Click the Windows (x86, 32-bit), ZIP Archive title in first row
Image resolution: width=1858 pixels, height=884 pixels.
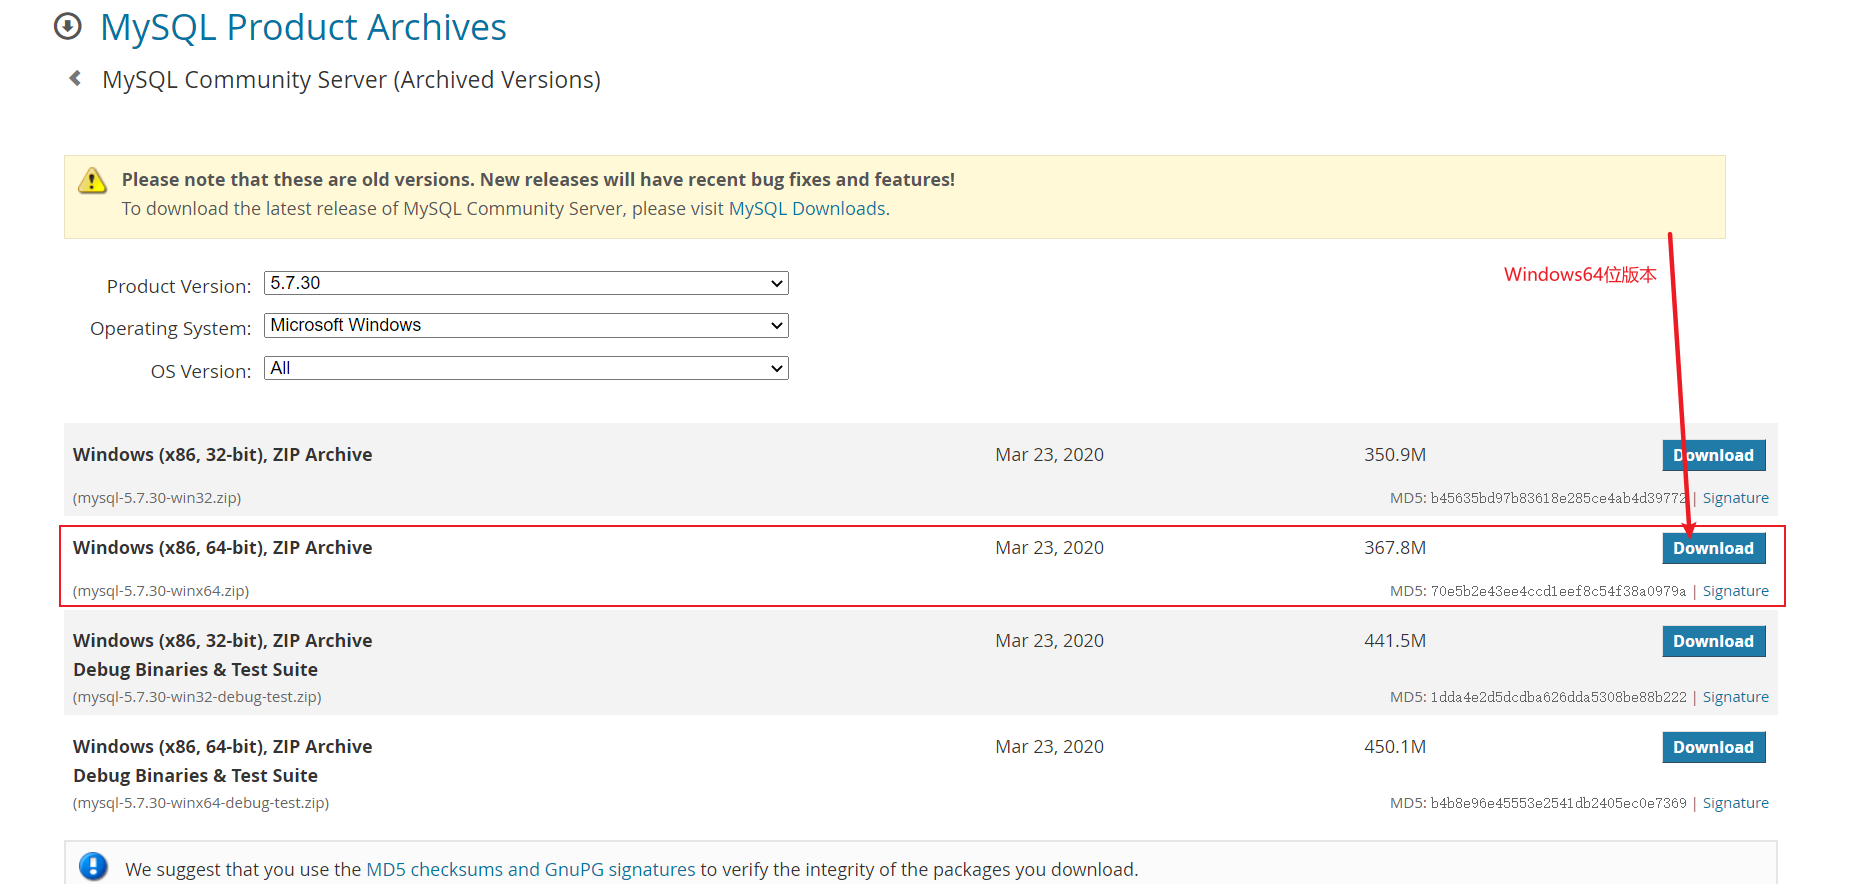coord(222,455)
